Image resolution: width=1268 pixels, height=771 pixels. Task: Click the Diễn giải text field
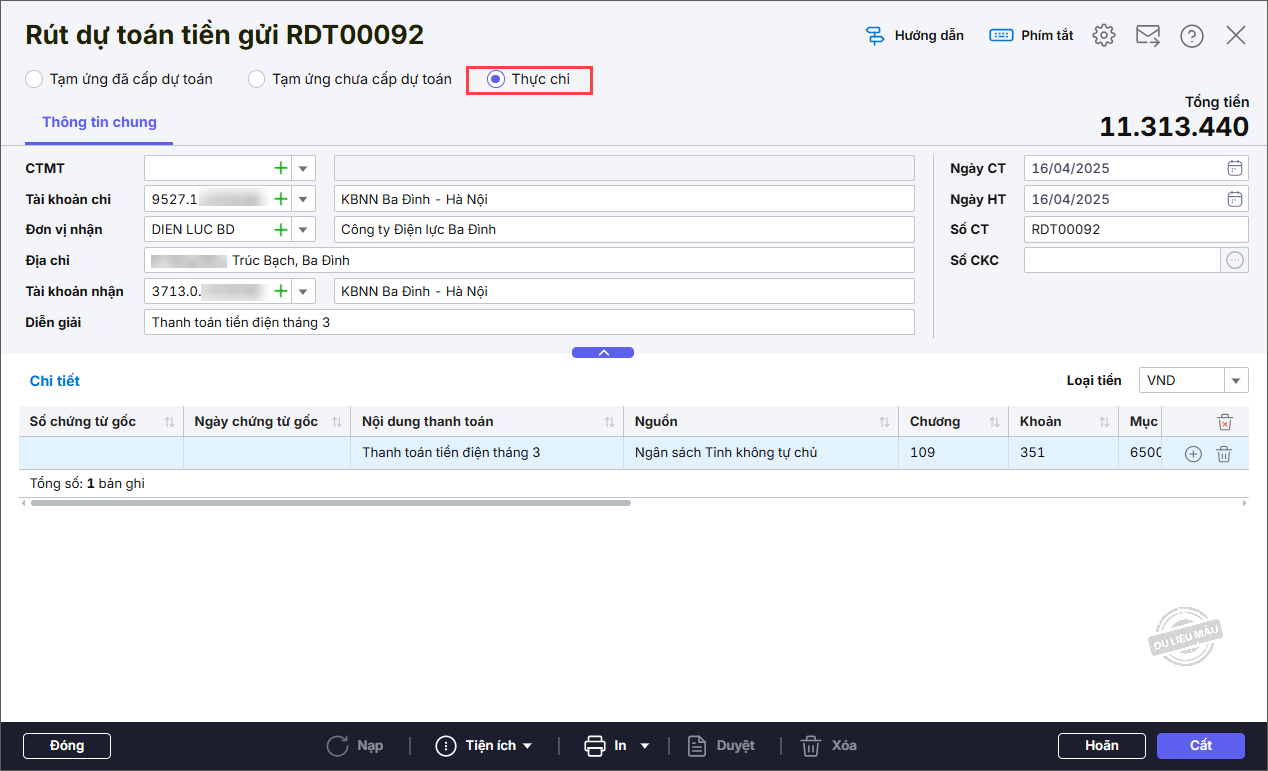(x=528, y=322)
